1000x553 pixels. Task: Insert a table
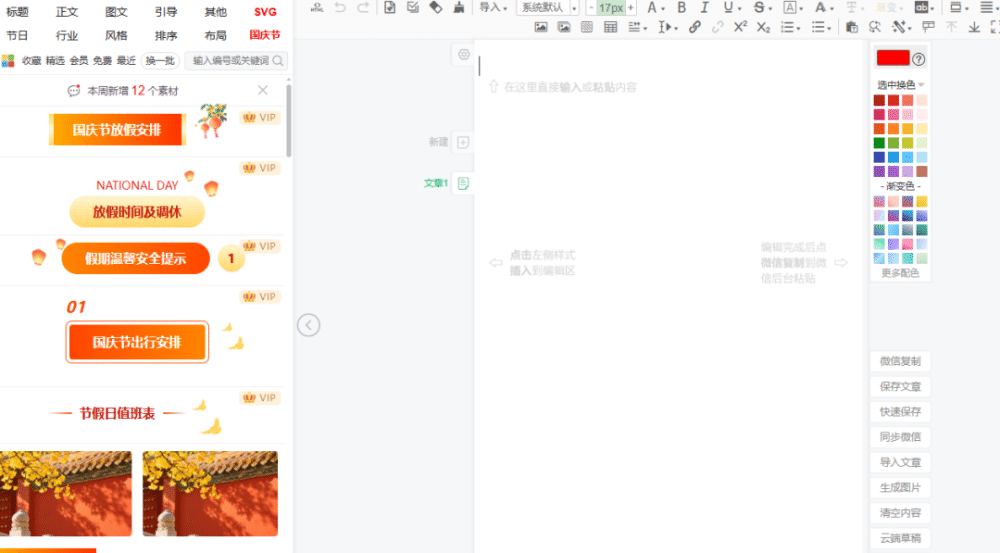[610, 27]
